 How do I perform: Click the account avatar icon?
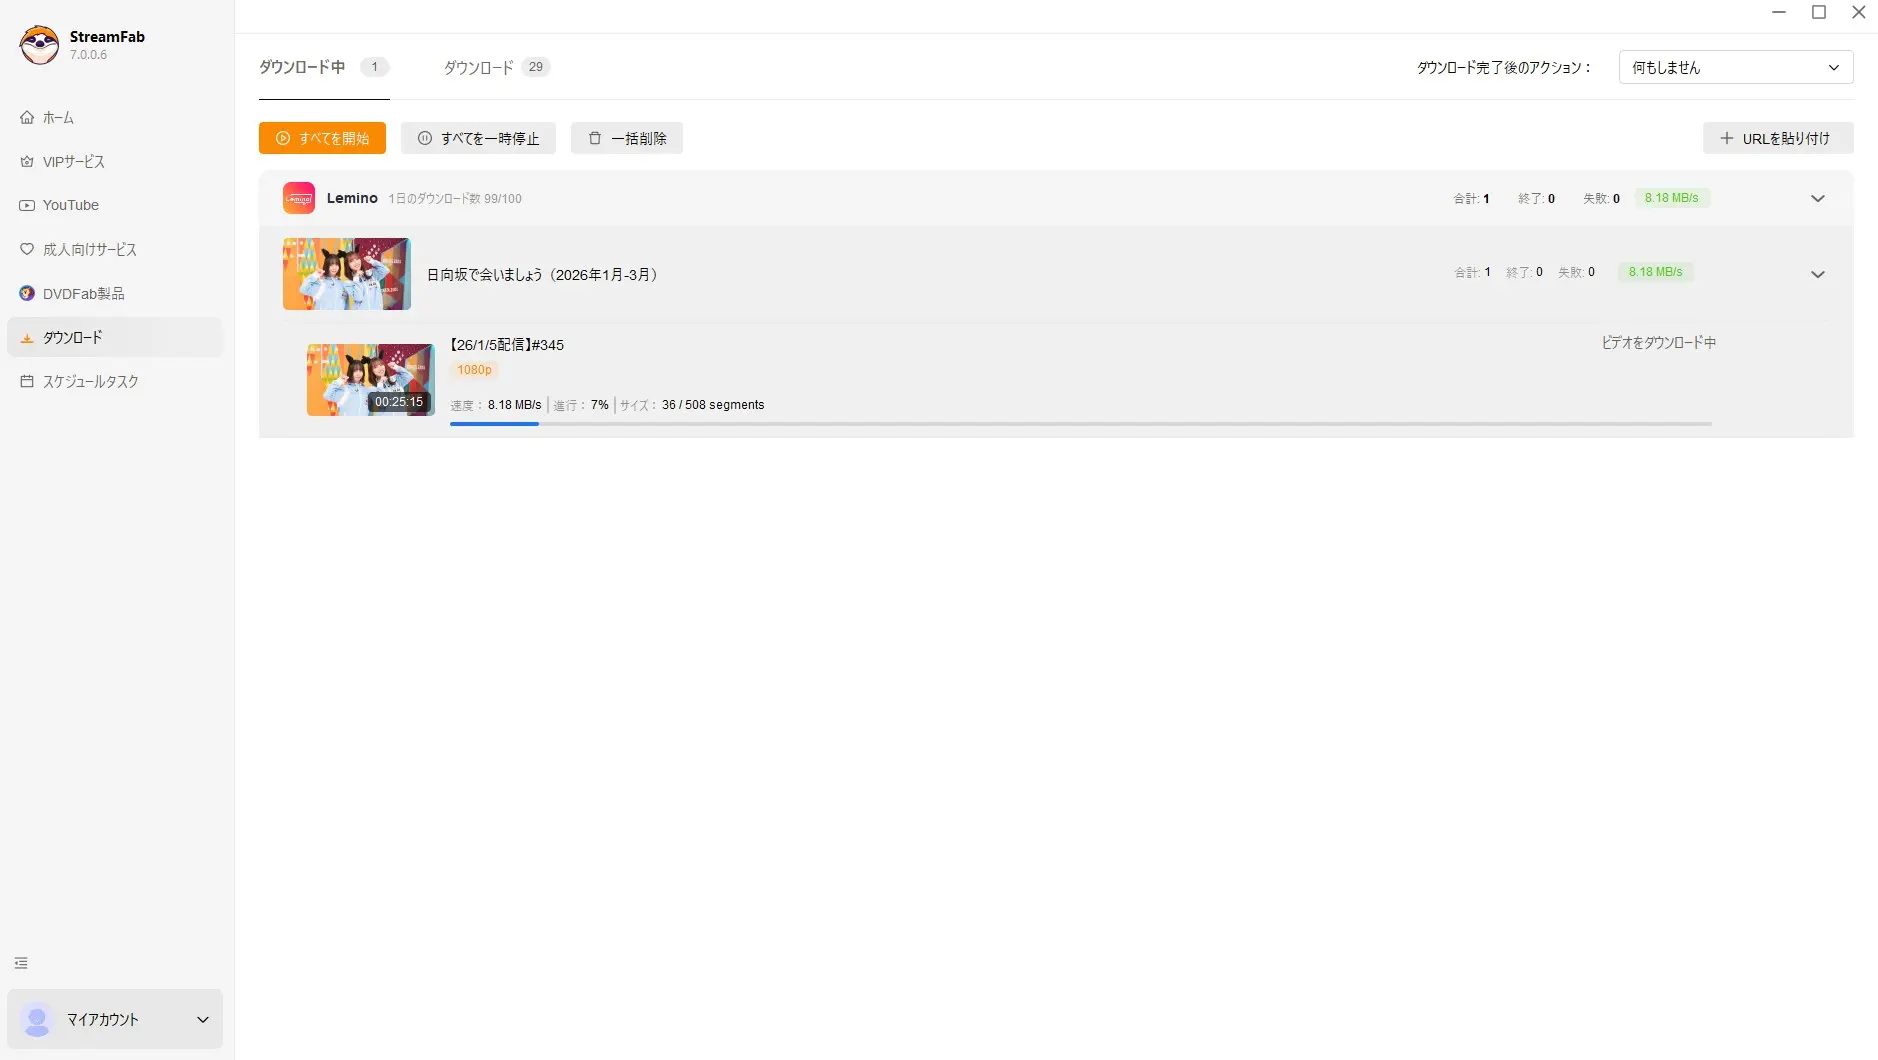coord(37,1020)
